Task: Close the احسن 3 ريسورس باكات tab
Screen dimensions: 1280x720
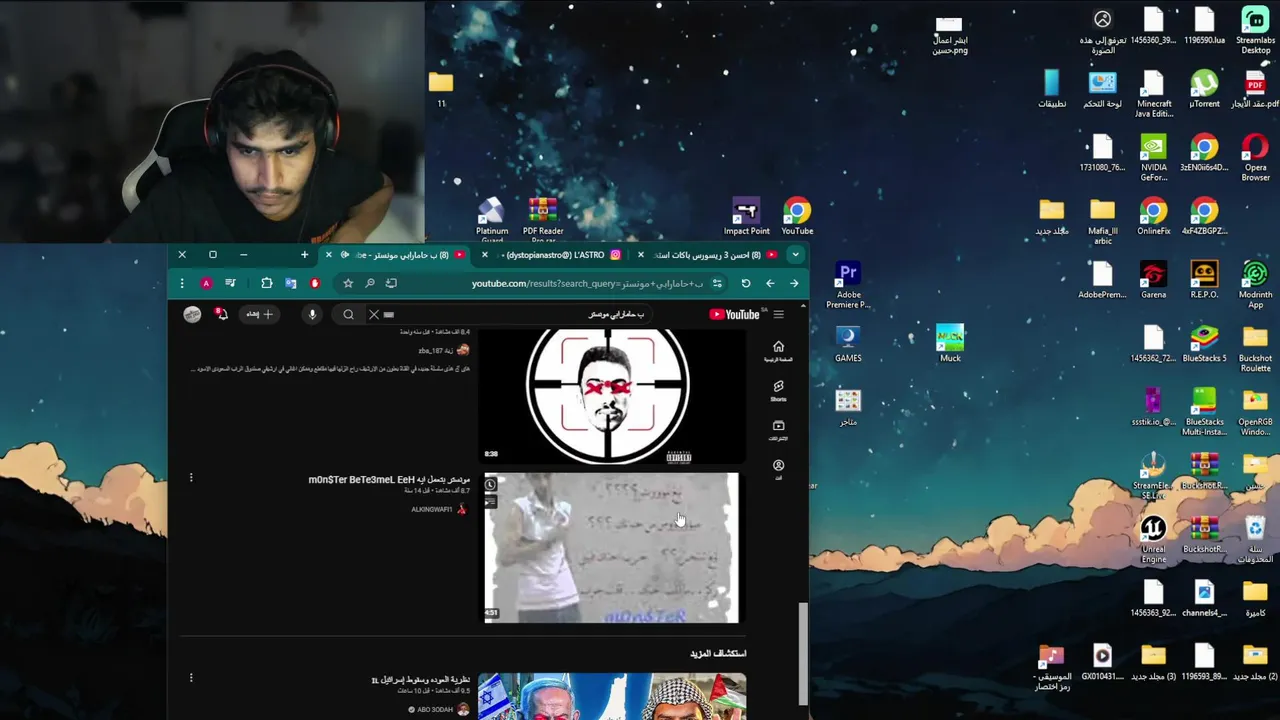Action: 641,255
